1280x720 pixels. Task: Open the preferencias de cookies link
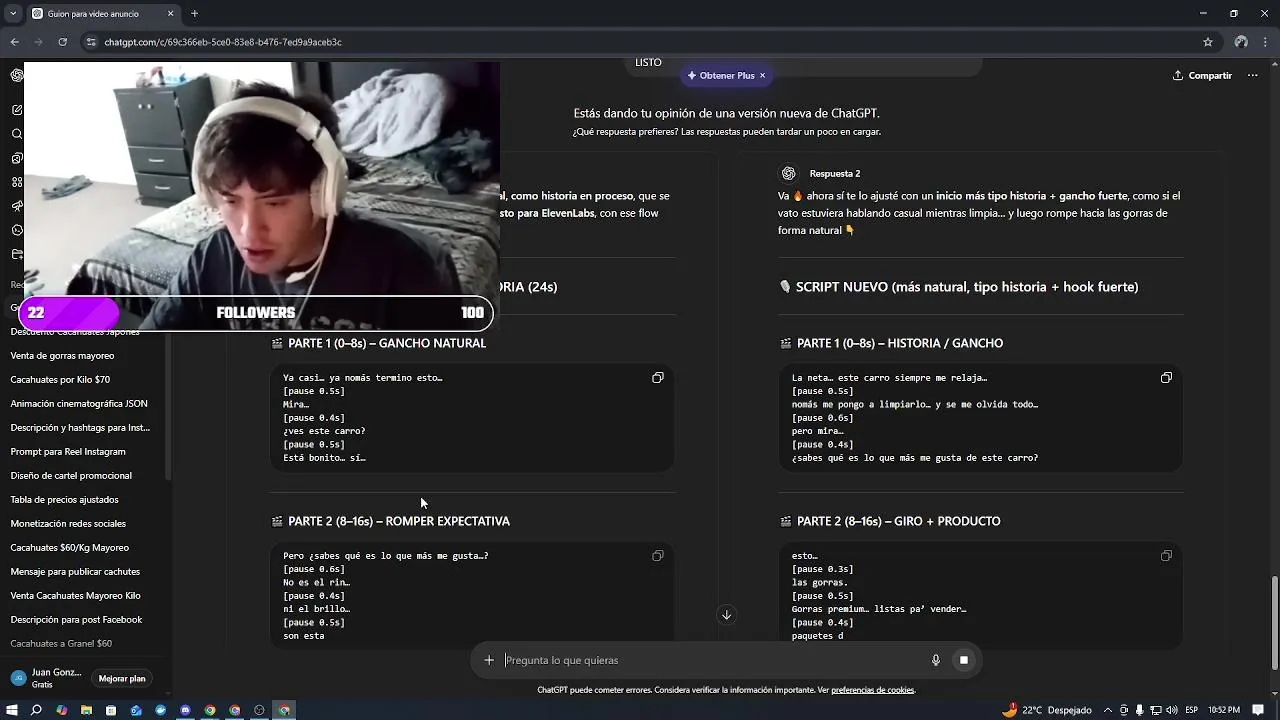point(873,690)
